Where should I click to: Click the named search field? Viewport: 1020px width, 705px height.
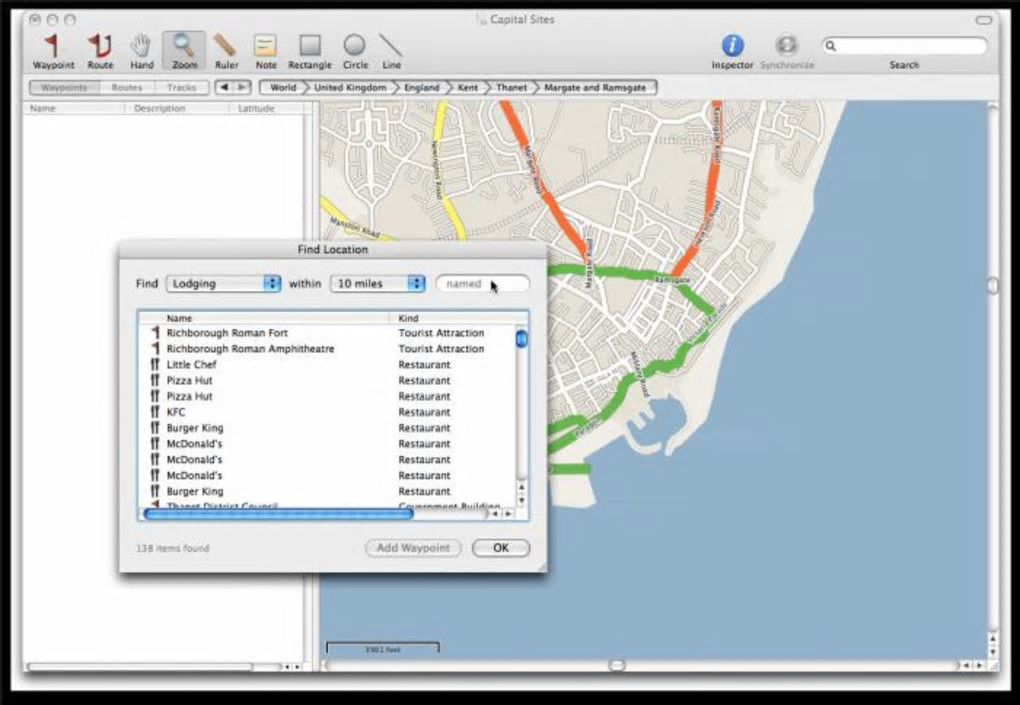coord(482,284)
